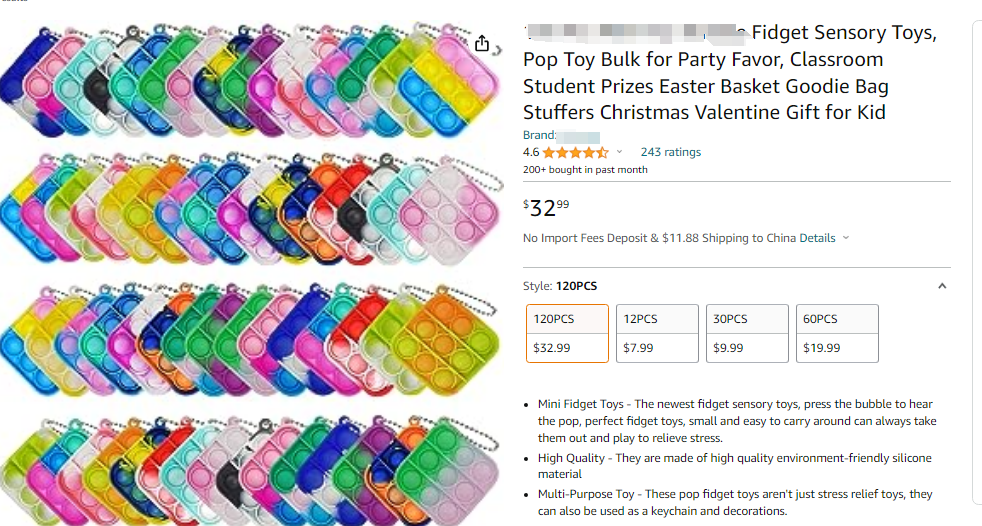This screenshot has height=526, width=982.
Task: Visit the Brand store link
Action: (578, 135)
